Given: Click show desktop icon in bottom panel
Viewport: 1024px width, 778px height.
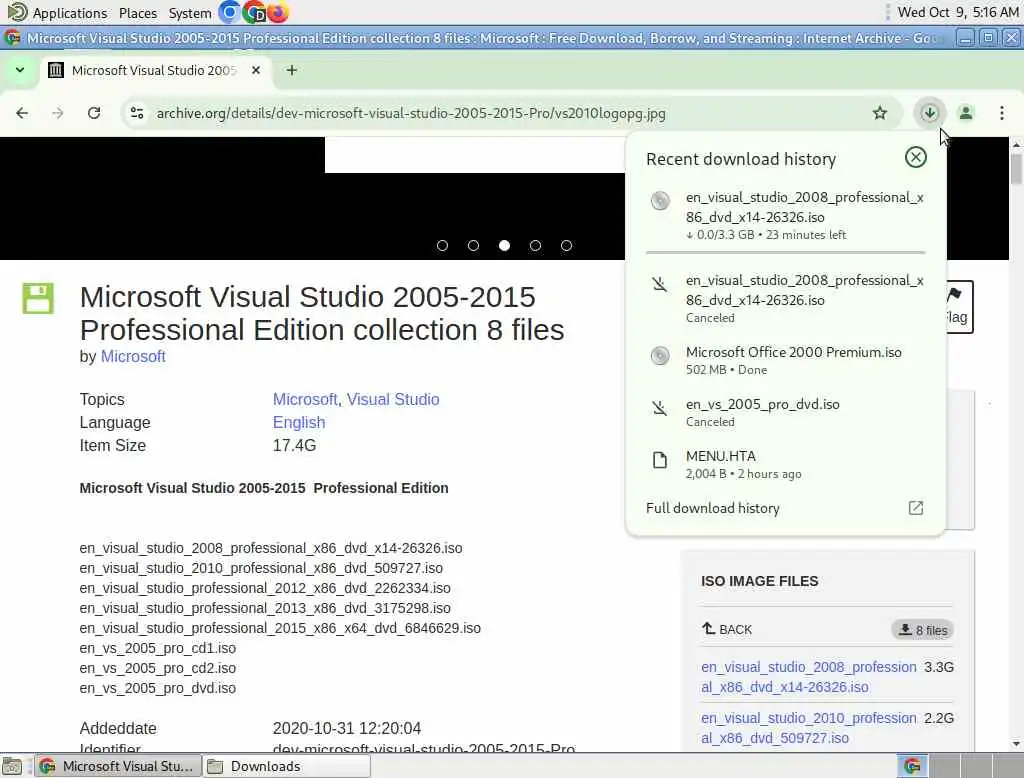Looking at the screenshot, I should 12,766.
